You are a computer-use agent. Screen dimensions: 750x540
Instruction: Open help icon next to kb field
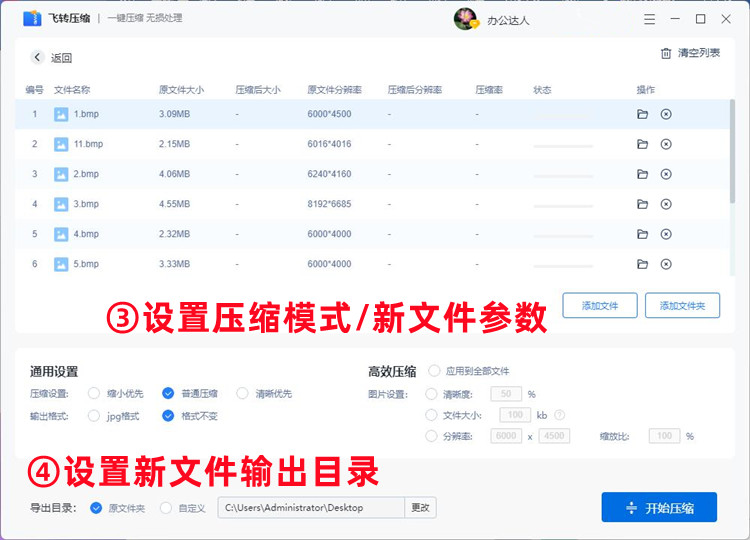[559, 415]
